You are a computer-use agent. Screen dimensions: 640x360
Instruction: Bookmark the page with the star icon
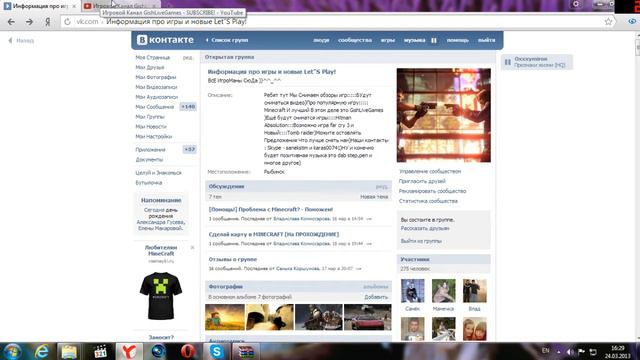tap(608, 22)
